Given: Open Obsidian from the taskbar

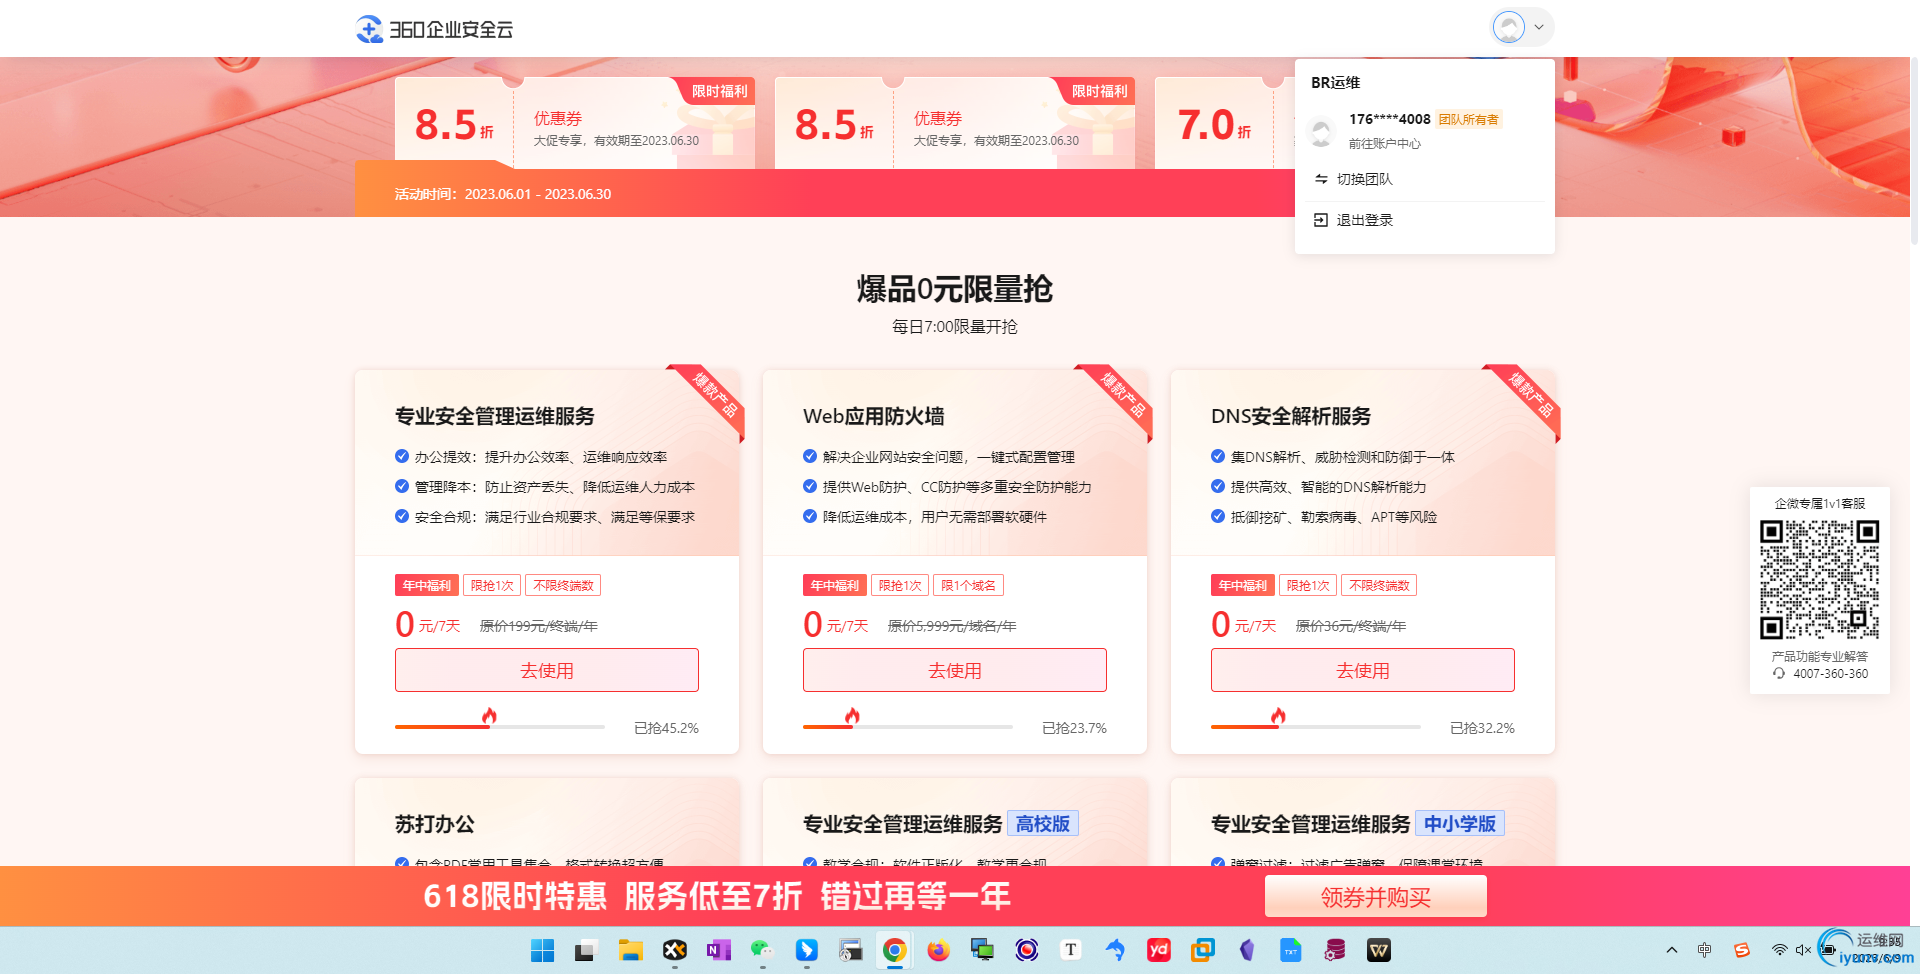Looking at the screenshot, I should pos(1246,950).
